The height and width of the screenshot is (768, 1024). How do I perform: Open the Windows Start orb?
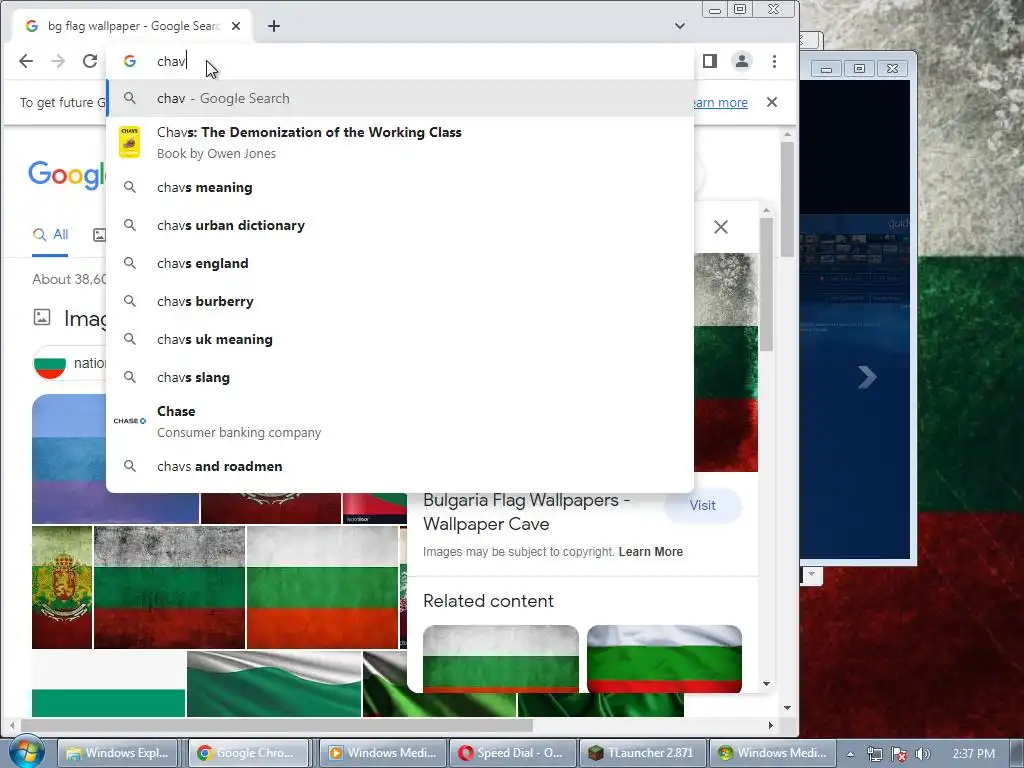[x=26, y=752]
